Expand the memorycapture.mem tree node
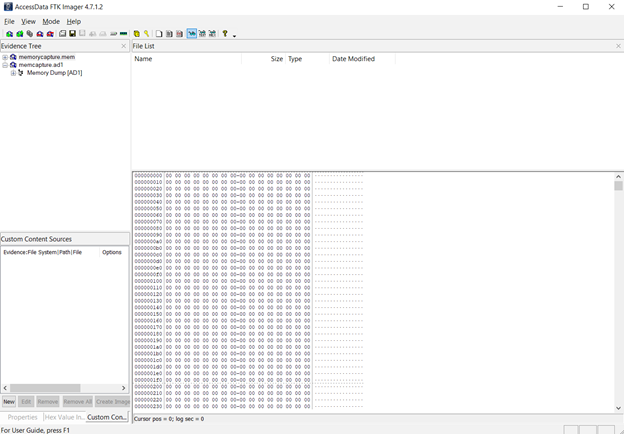The height and width of the screenshot is (434, 624). tap(5, 57)
